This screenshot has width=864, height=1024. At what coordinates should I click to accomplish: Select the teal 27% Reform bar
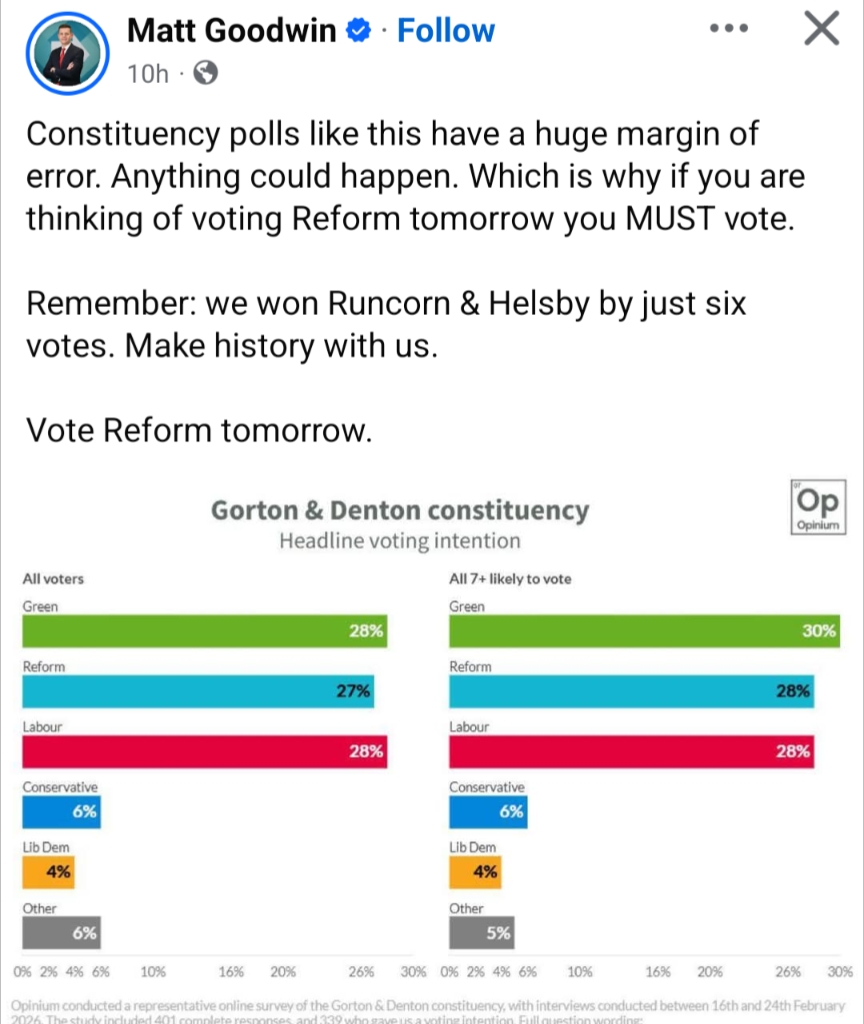click(x=200, y=691)
